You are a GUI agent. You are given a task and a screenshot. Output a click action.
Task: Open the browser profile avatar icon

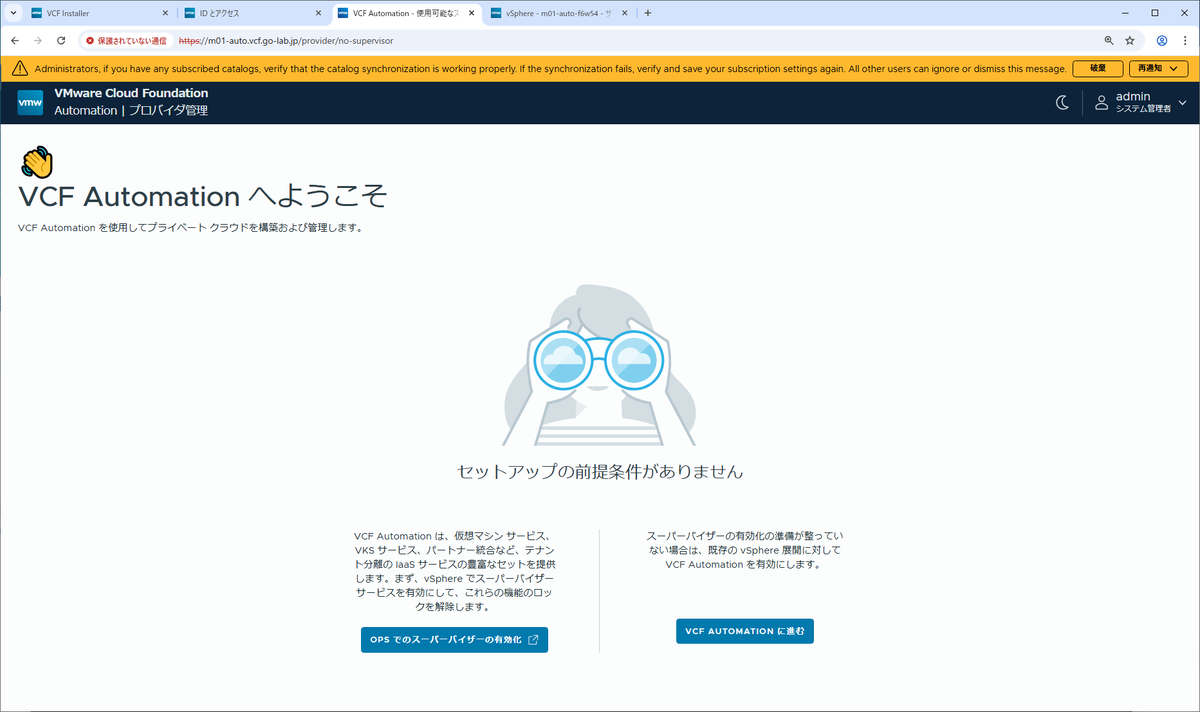pyautogui.click(x=1161, y=42)
